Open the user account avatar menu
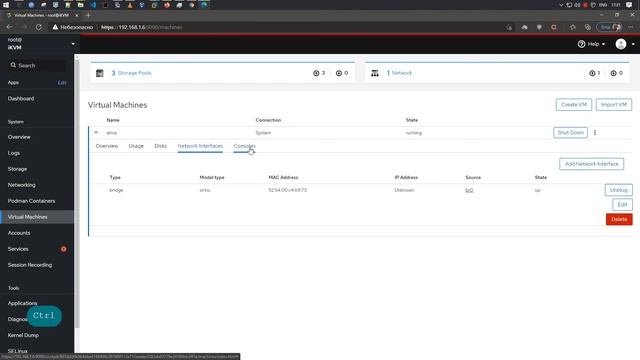 pos(624,44)
